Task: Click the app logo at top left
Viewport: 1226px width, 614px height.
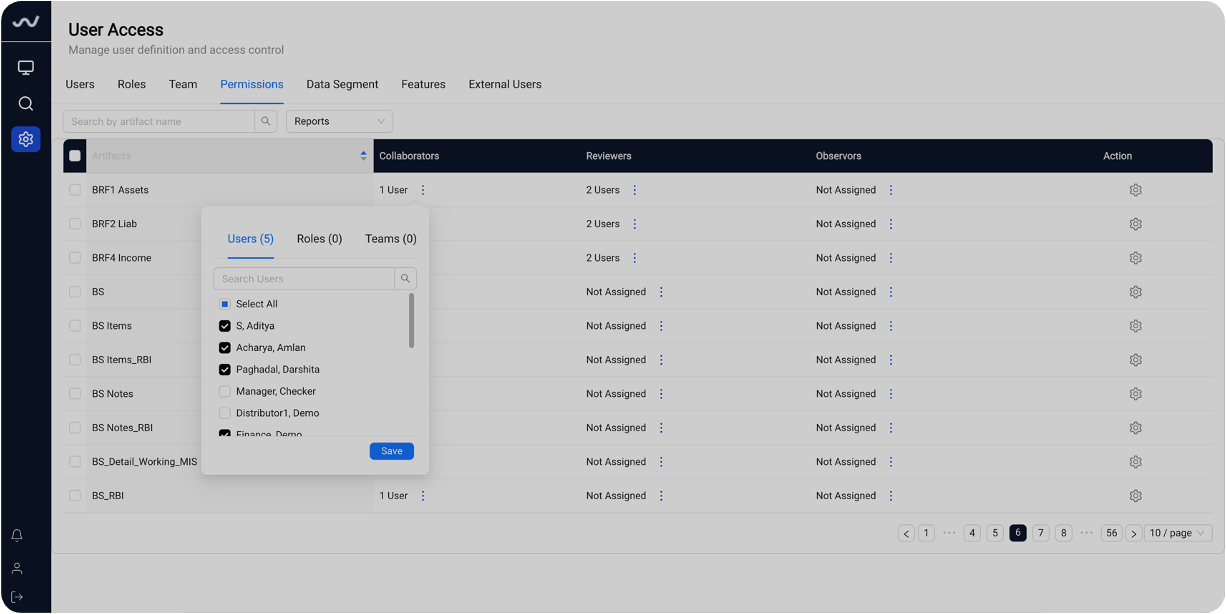Action: click(26, 22)
